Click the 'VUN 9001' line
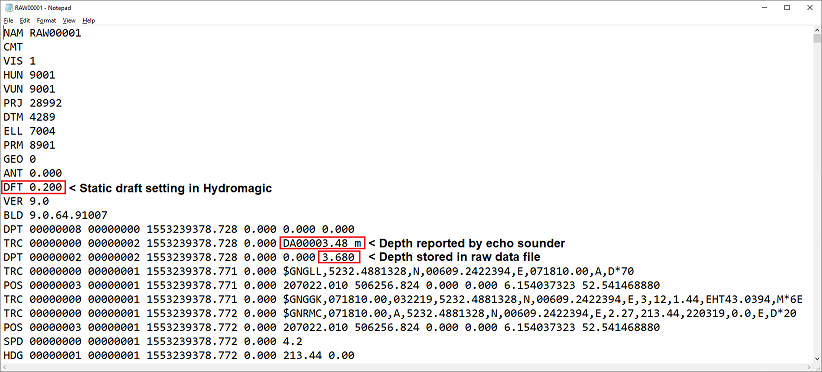The height and width of the screenshot is (372, 822). click(29, 89)
